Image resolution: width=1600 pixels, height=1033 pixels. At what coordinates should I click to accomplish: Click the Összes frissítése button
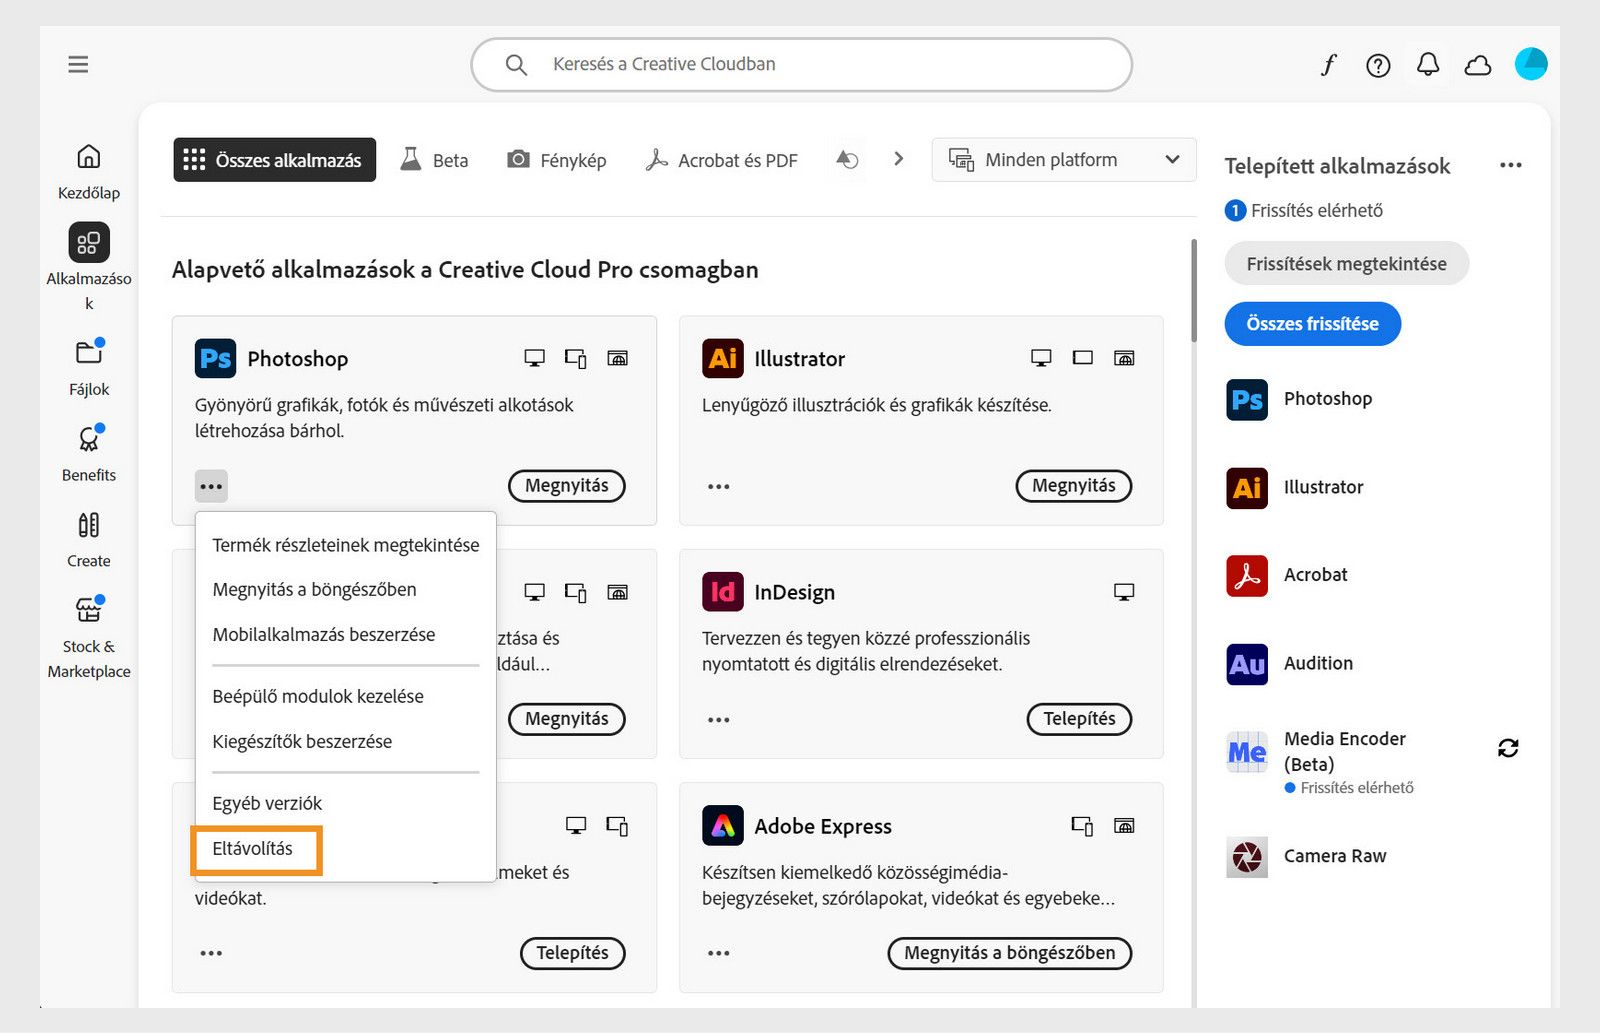coord(1312,323)
